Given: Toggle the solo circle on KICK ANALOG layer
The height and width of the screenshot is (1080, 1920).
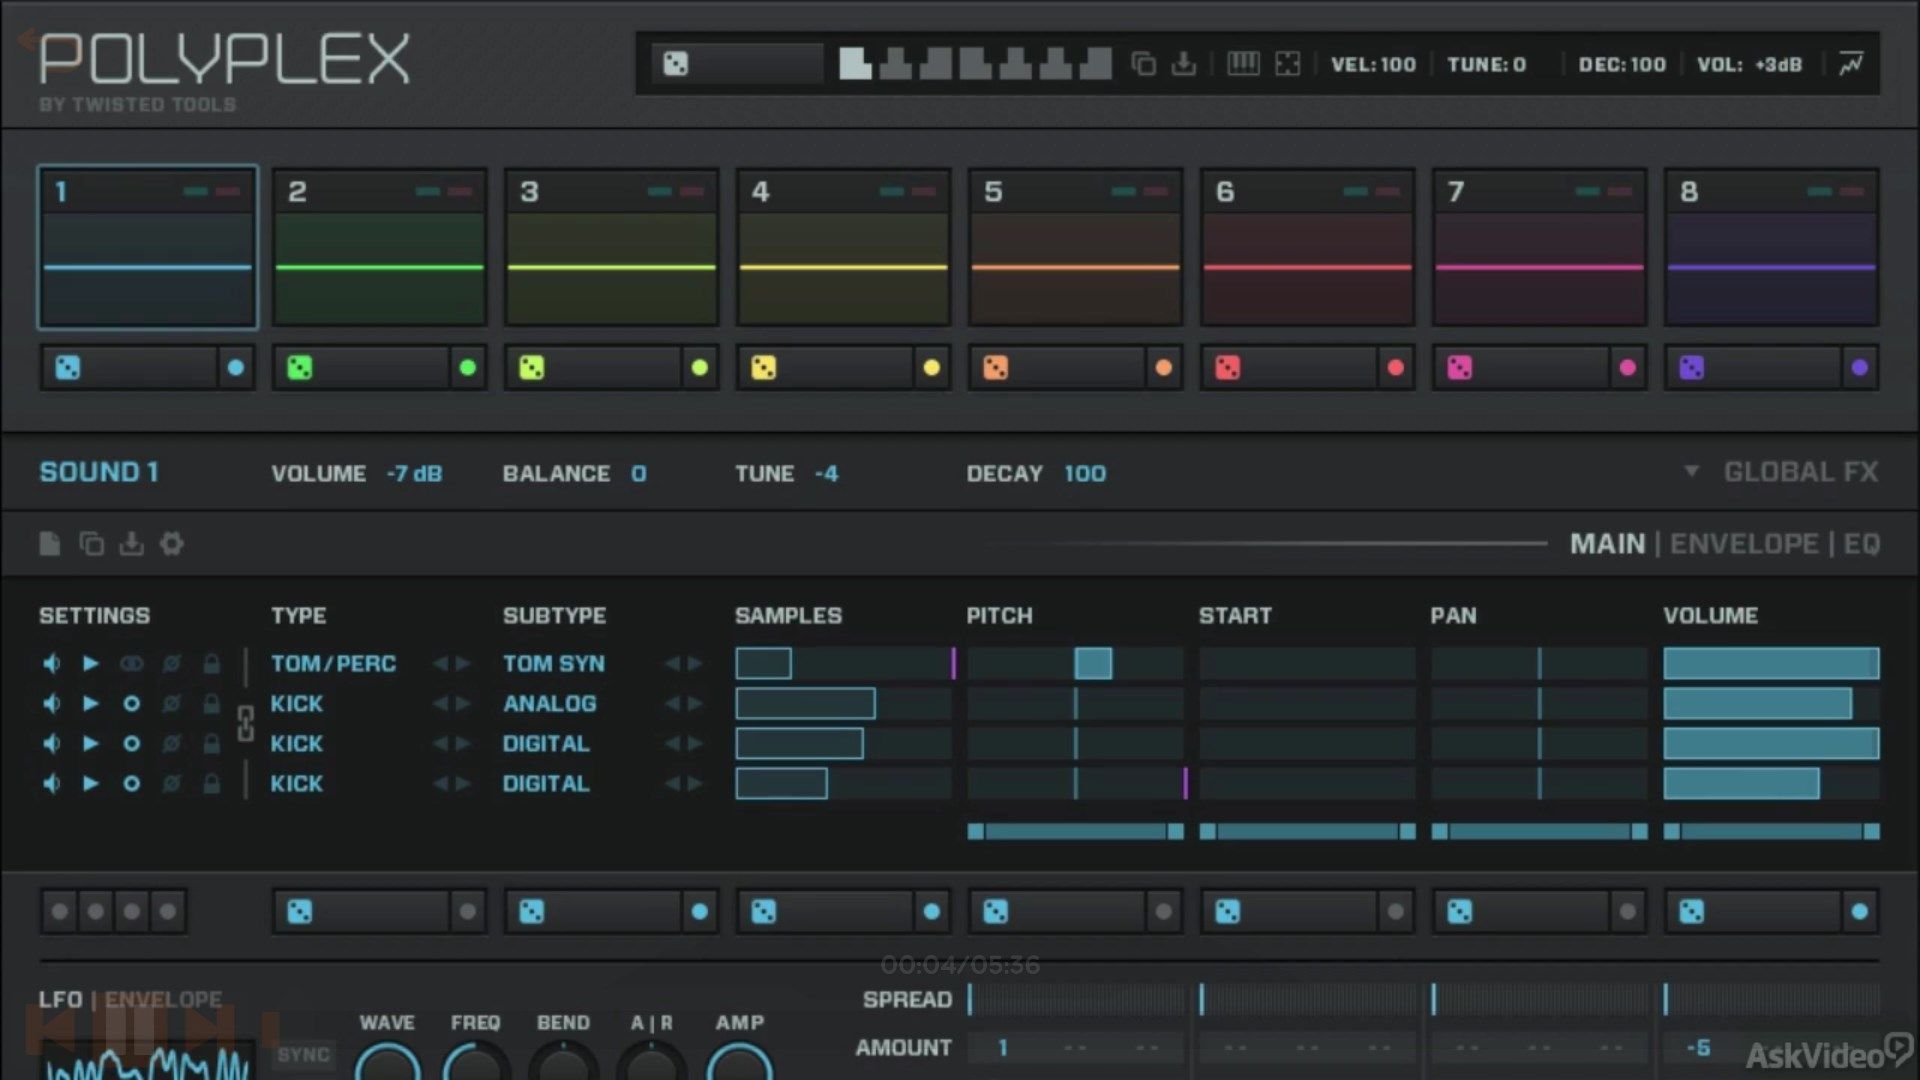Looking at the screenshot, I should click(131, 703).
